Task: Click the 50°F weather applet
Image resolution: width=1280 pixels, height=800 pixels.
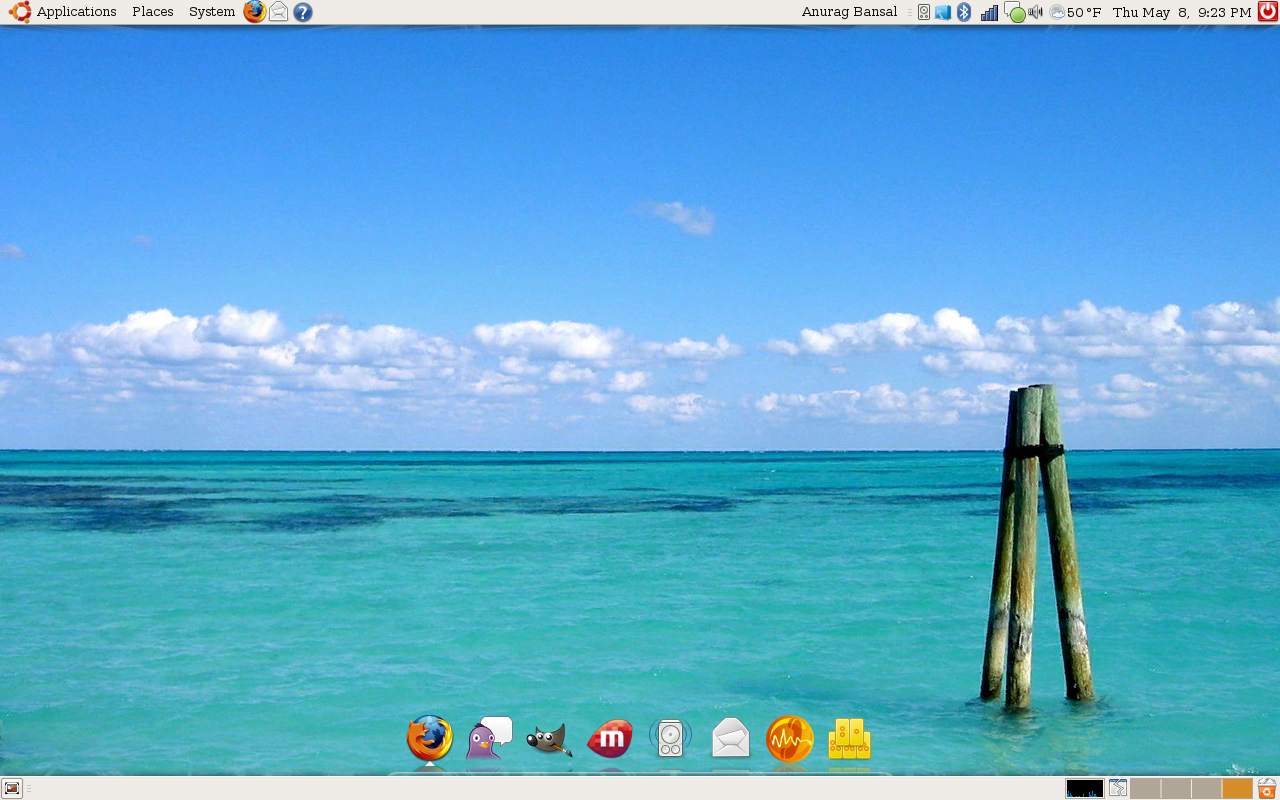Action: (x=1075, y=12)
